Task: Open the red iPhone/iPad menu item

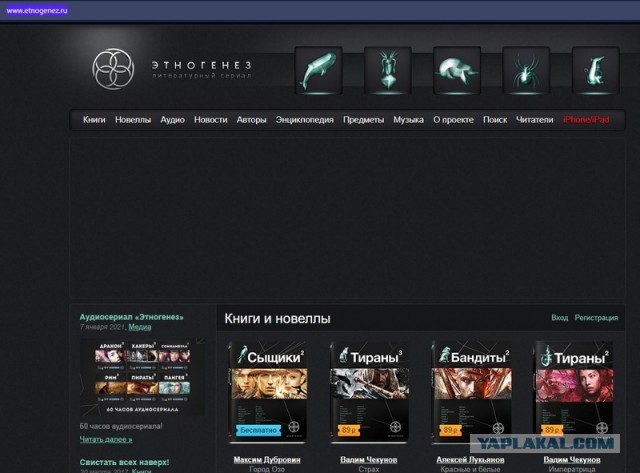Action: coord(586,120)
